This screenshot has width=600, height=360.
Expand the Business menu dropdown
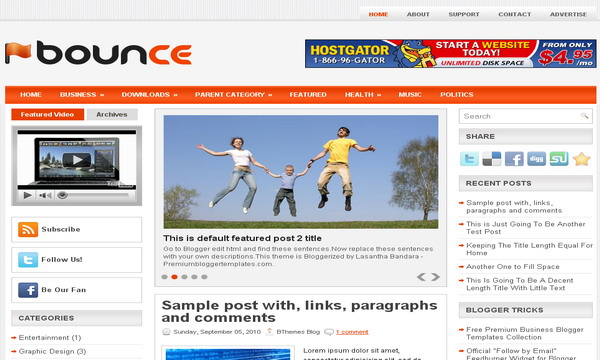82,94
